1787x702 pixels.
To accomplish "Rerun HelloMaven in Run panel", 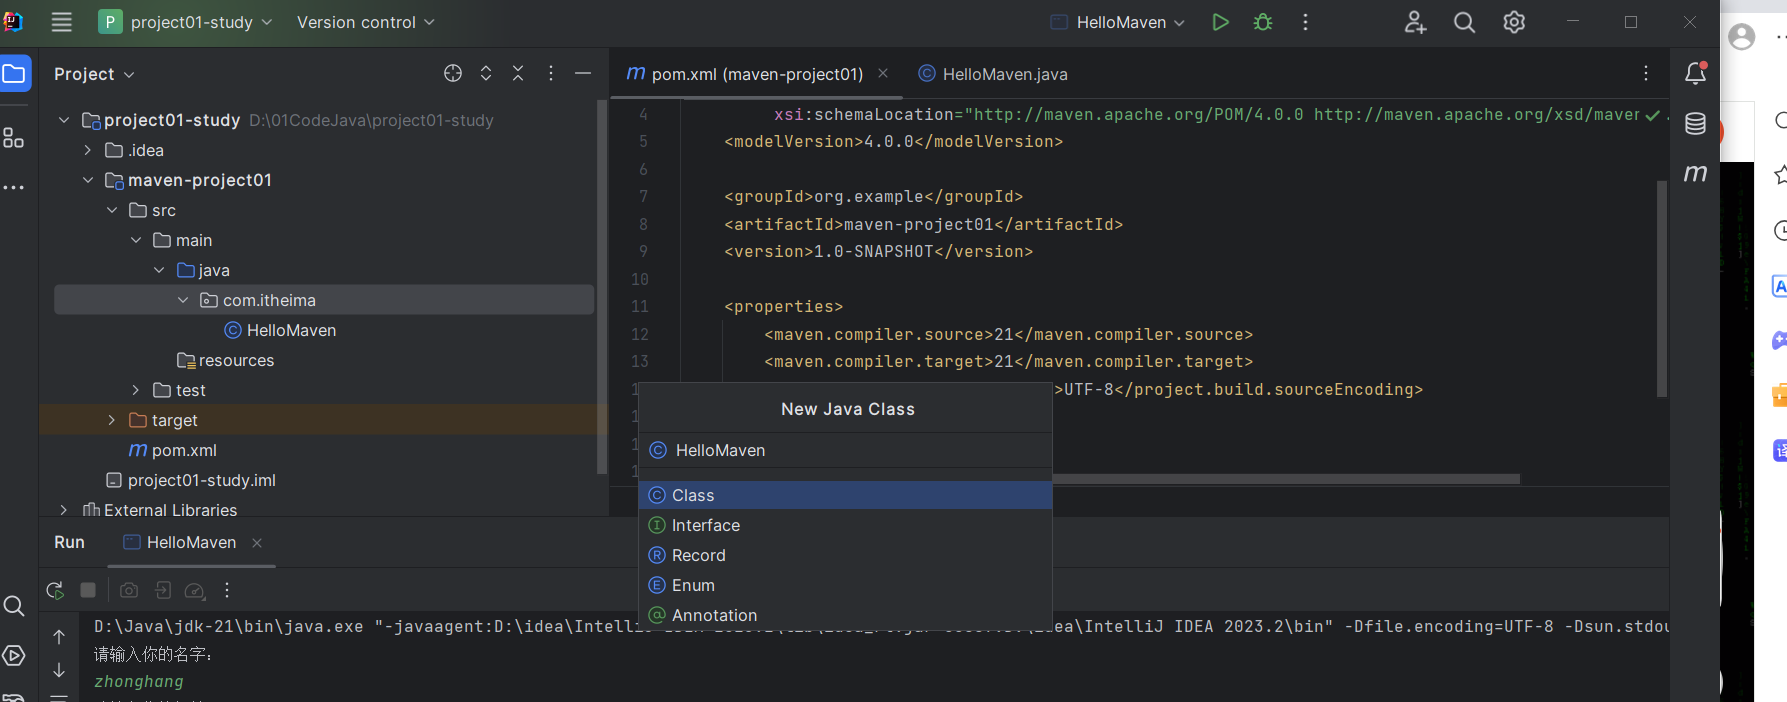I will 55,590.
